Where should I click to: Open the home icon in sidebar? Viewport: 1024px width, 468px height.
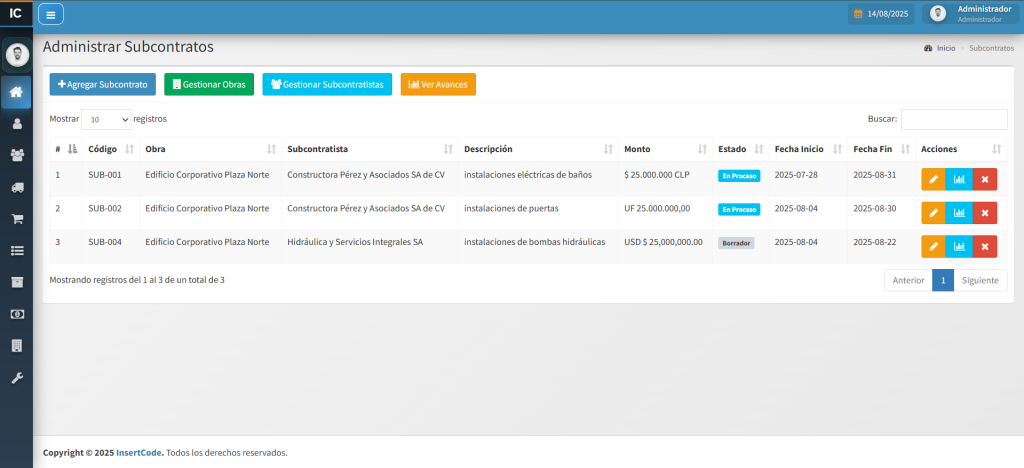16,93
